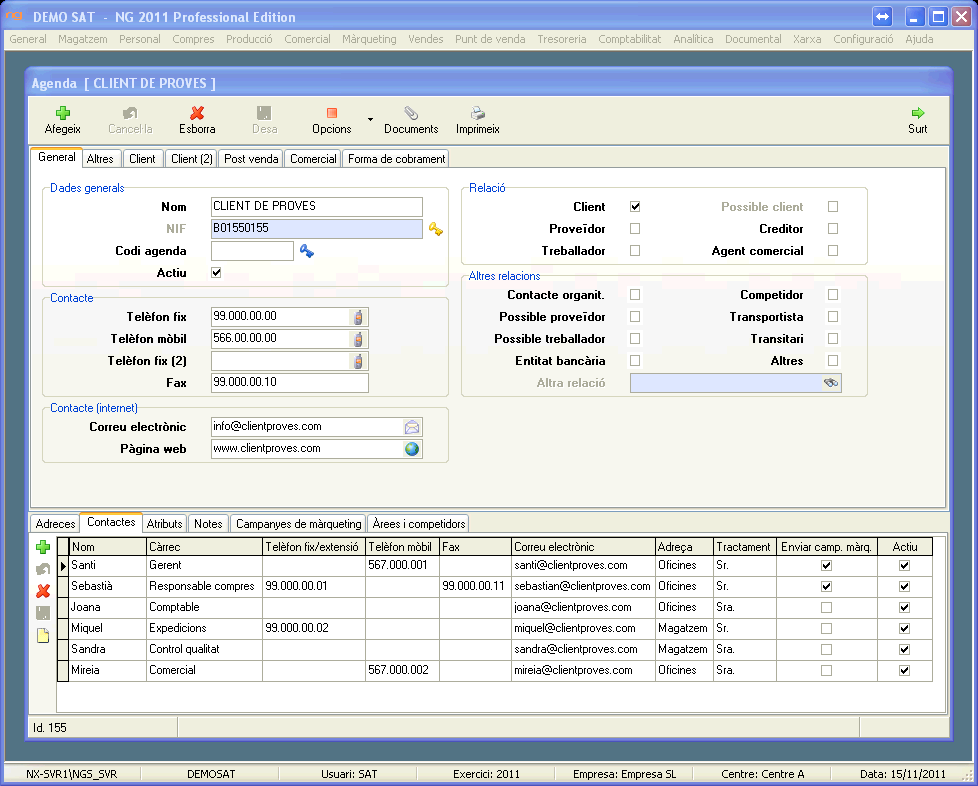Image resolution: width=978 pixels, height=786 pixels.
Task: Click the double-arrow button in title bar
Action: 882,17
